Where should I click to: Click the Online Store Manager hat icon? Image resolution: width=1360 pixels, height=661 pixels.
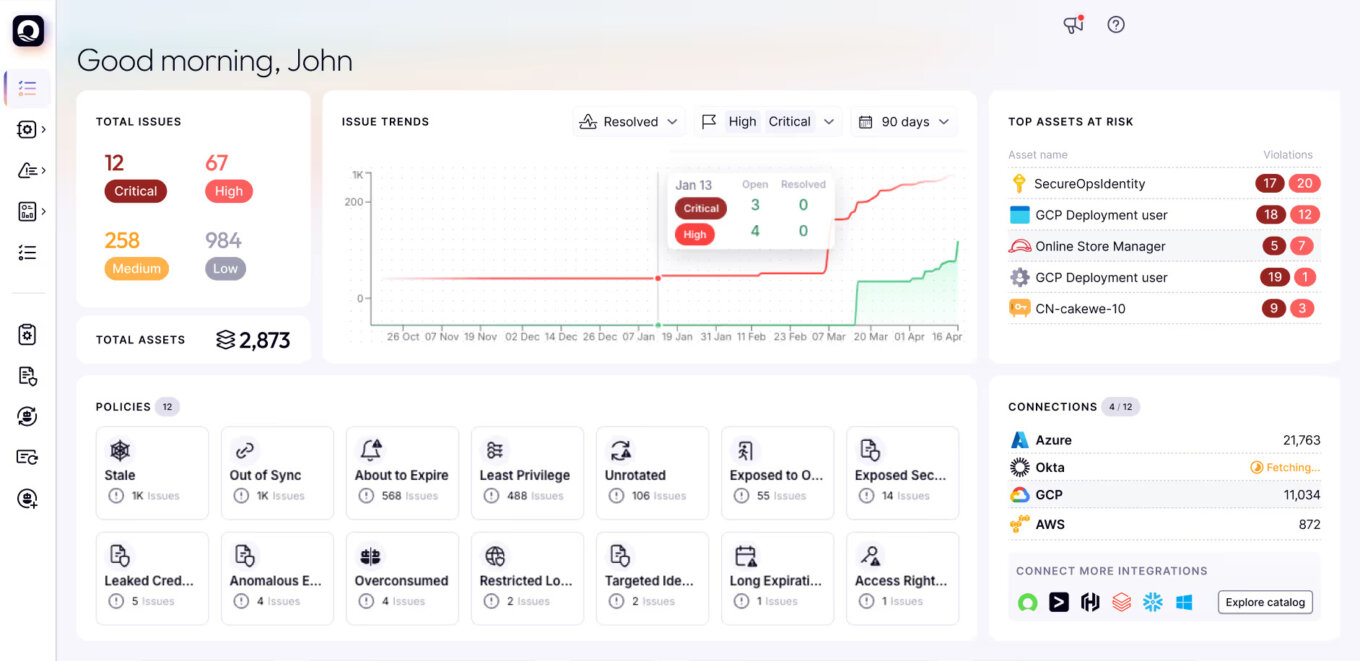tap(1019, 246)
